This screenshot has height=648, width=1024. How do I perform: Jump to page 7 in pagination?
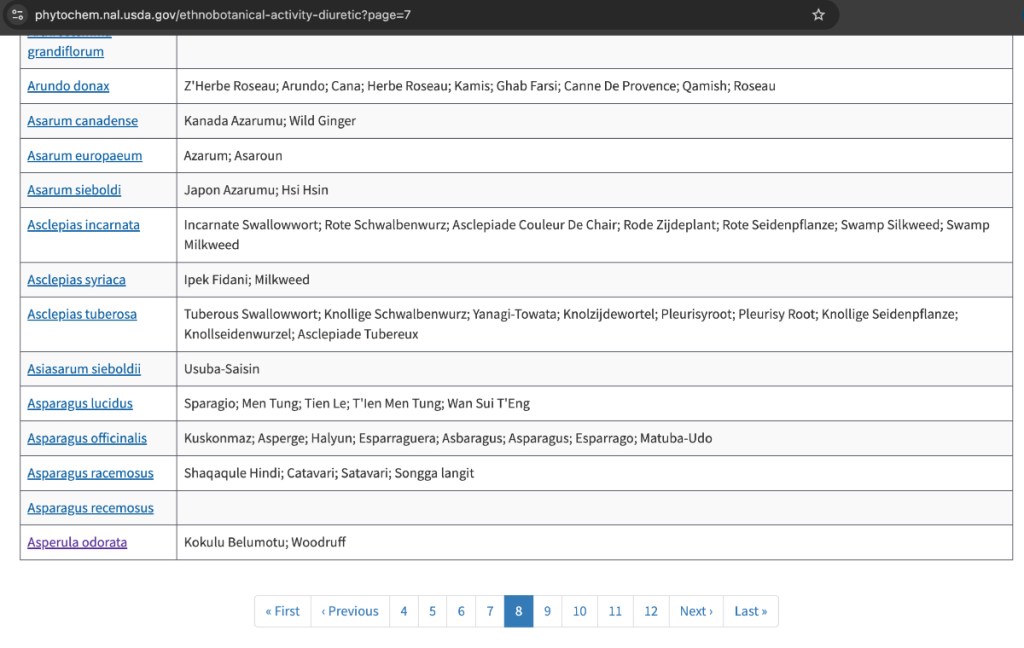(490, 611)
